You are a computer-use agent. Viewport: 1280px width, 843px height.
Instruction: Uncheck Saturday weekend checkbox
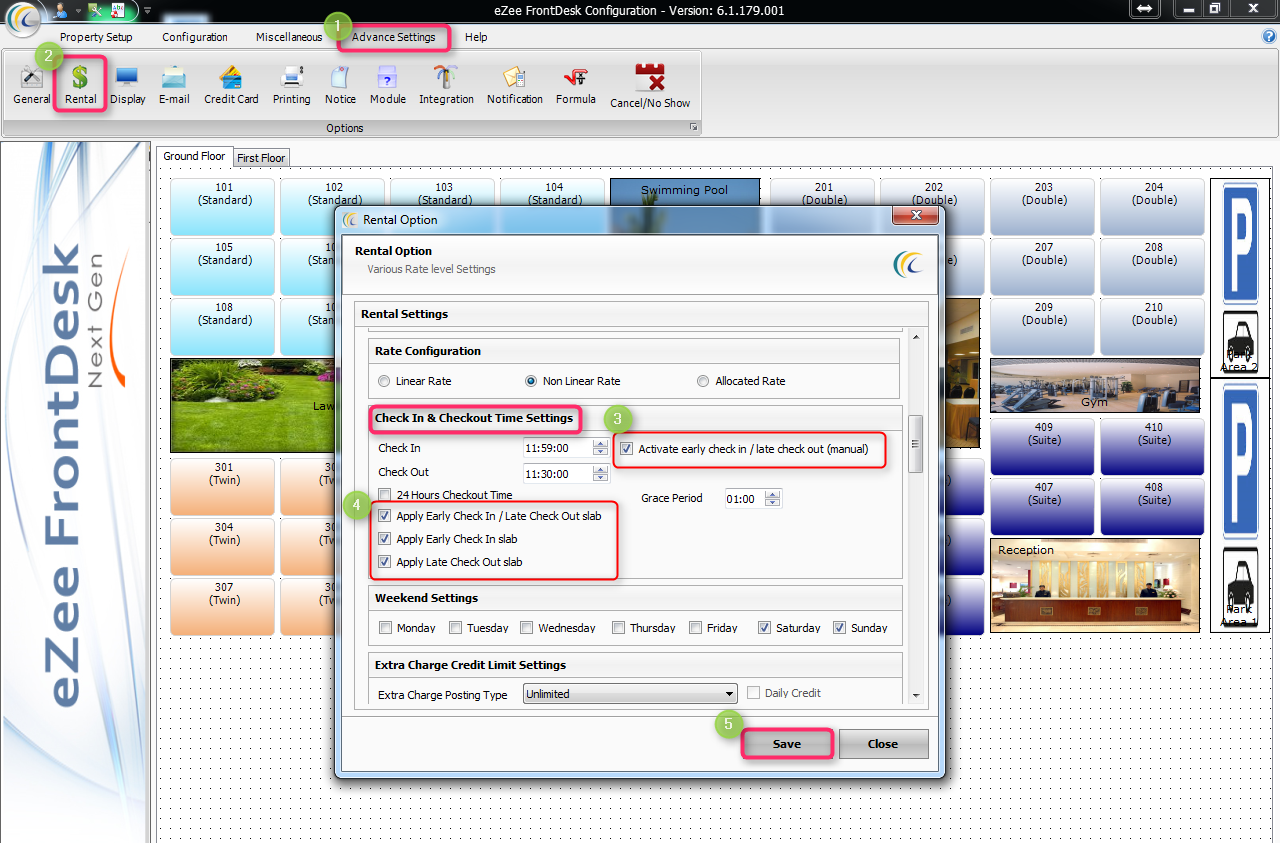point(764,628)
